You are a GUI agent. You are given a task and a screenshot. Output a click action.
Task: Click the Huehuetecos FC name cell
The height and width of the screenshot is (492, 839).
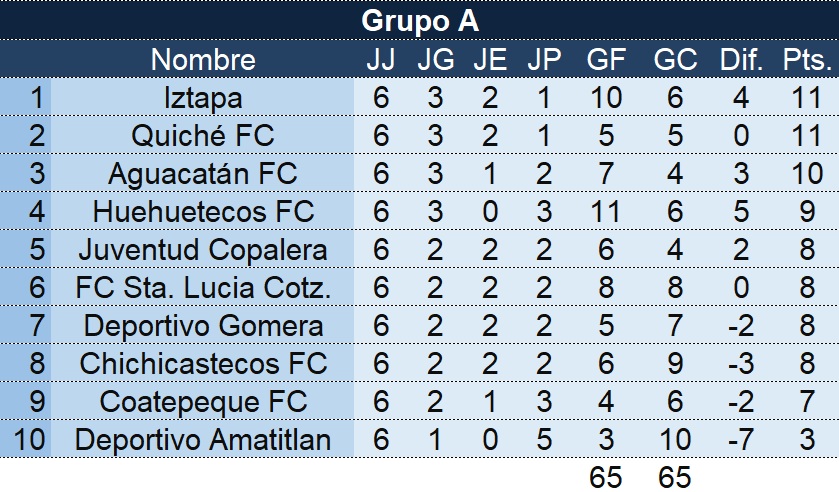[x=203, y=211]
